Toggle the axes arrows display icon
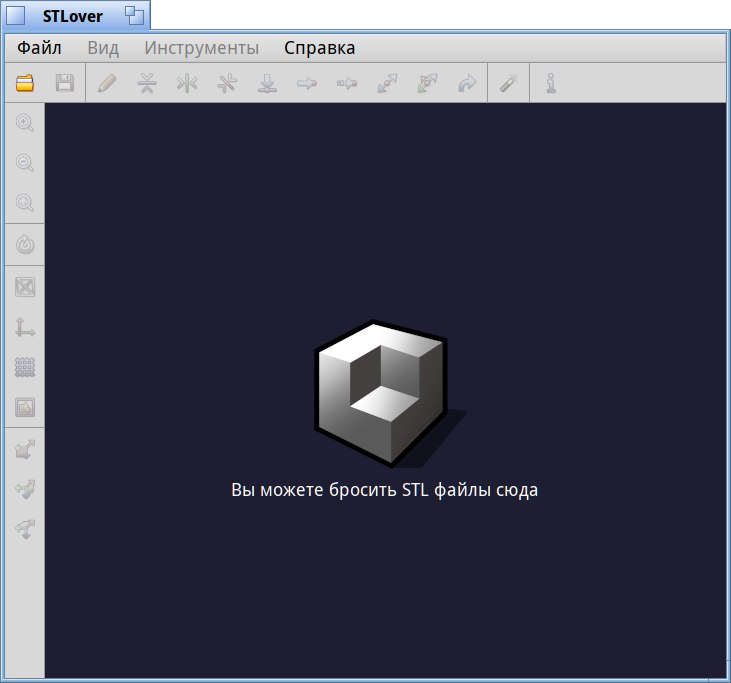The height and width of the screenshot is (683, 731). point(25,327)
